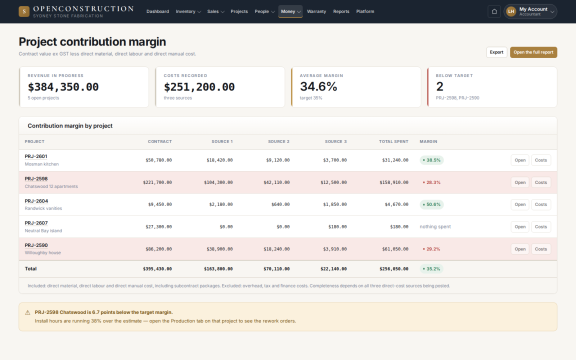576x360 pixels.
Task: Click 'Chatswood 12 apartments' project name
Action: point(51,187)
